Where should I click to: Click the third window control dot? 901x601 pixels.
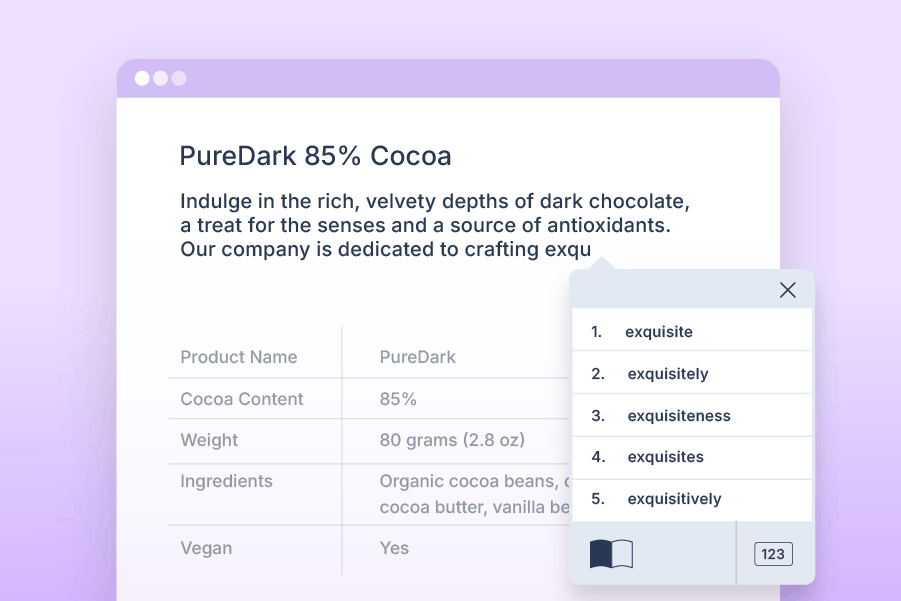178,79
